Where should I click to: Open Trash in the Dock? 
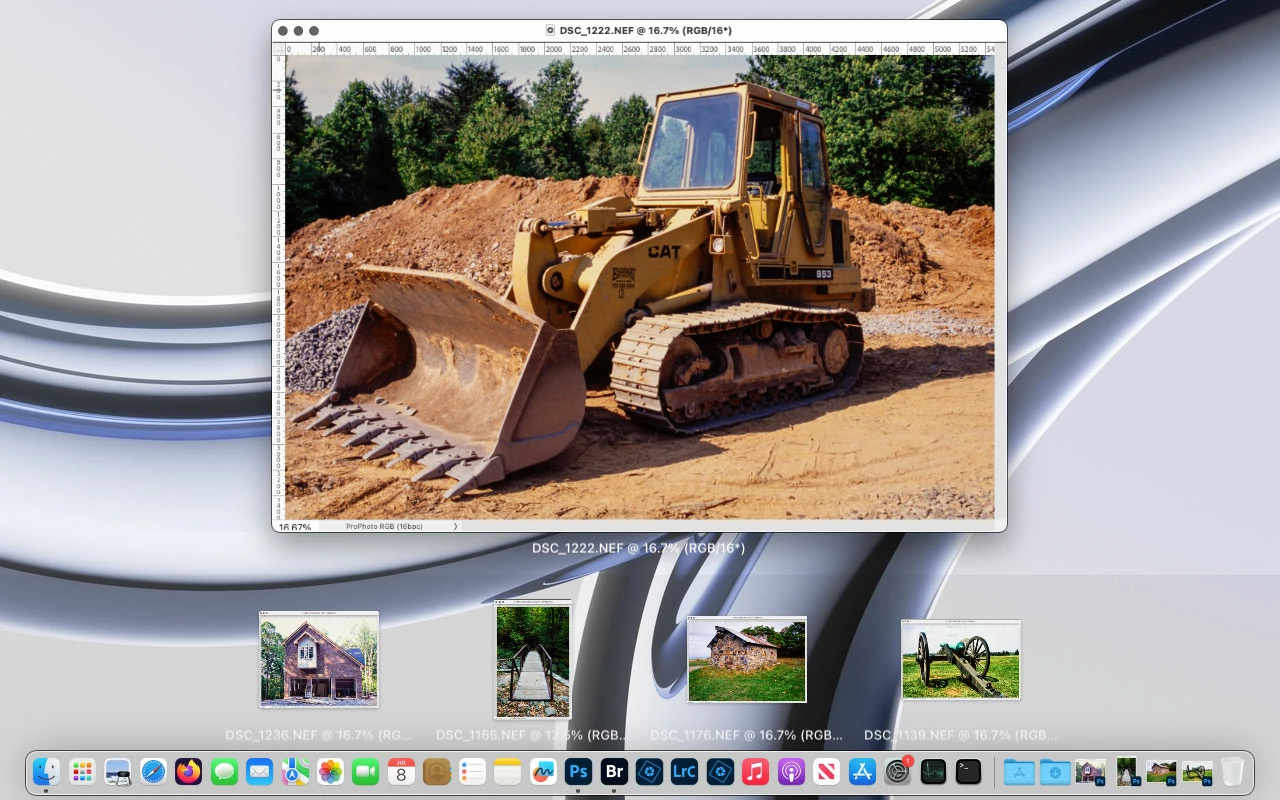coord(1232,772)
